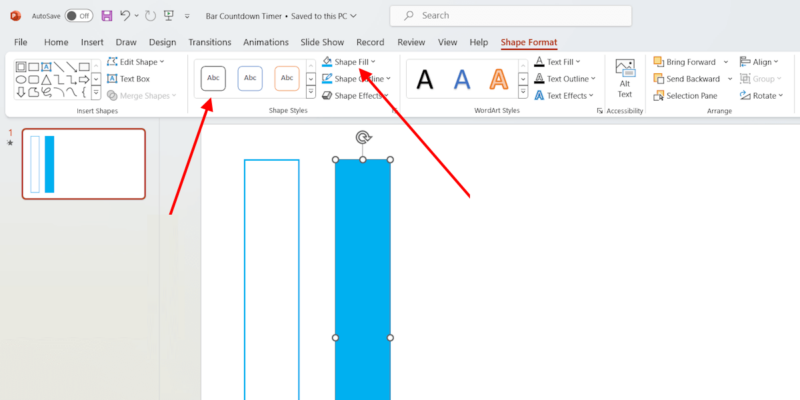Open the Rotate menu
This screenshot has width=800, height=400.
761,95
